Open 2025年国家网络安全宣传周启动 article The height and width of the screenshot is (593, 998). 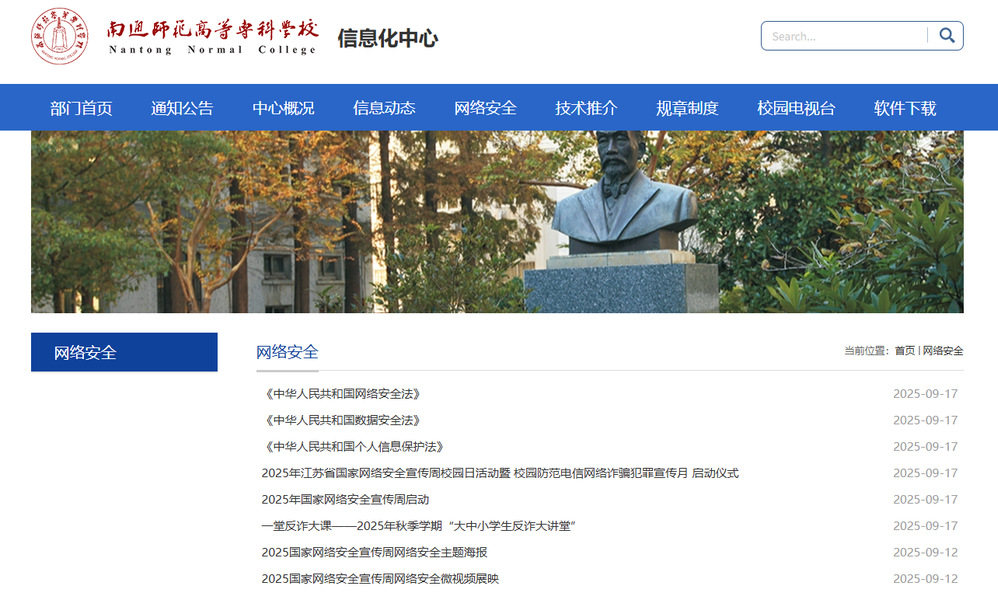[346, 499]
